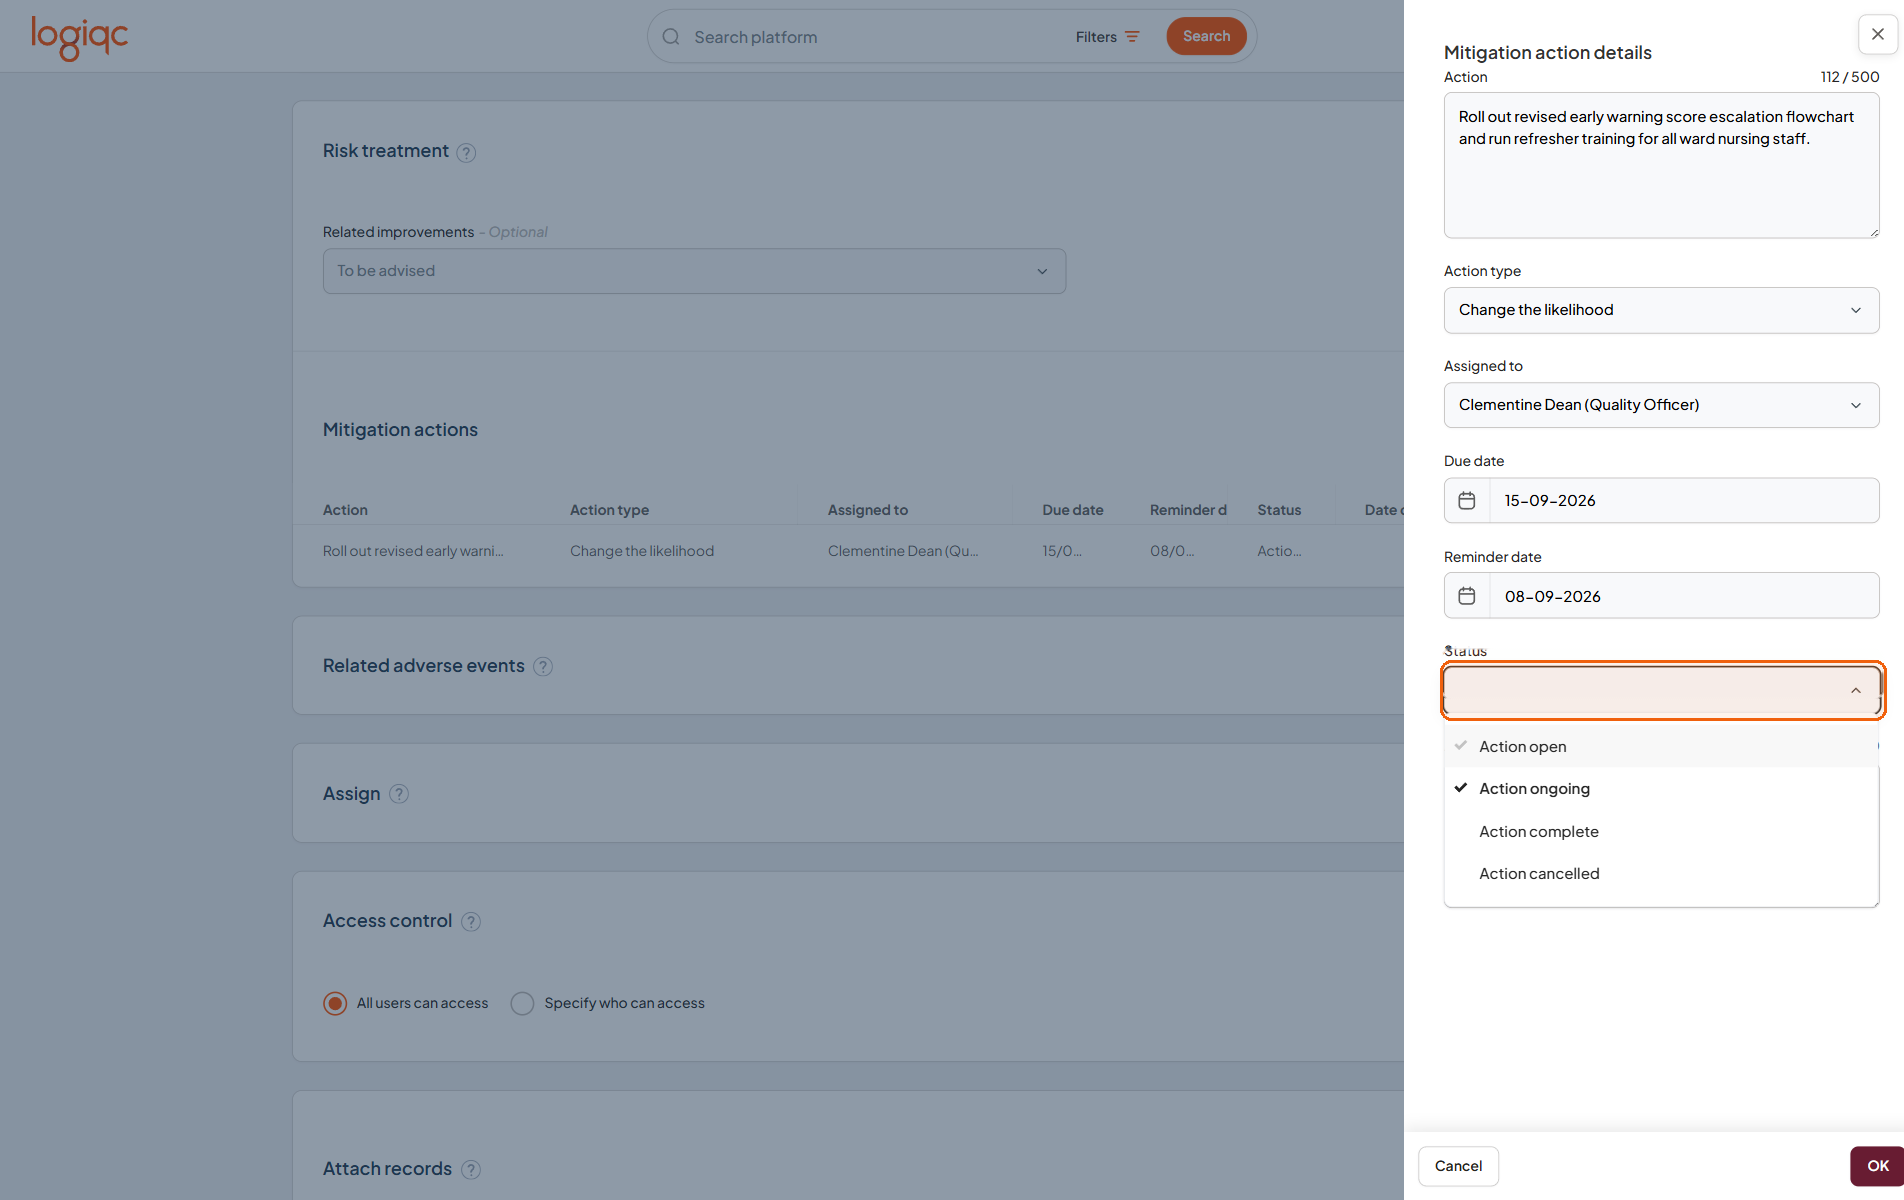Edit the Reminder date field 08-09-2026
1904x1200 pixels.
1684,596
